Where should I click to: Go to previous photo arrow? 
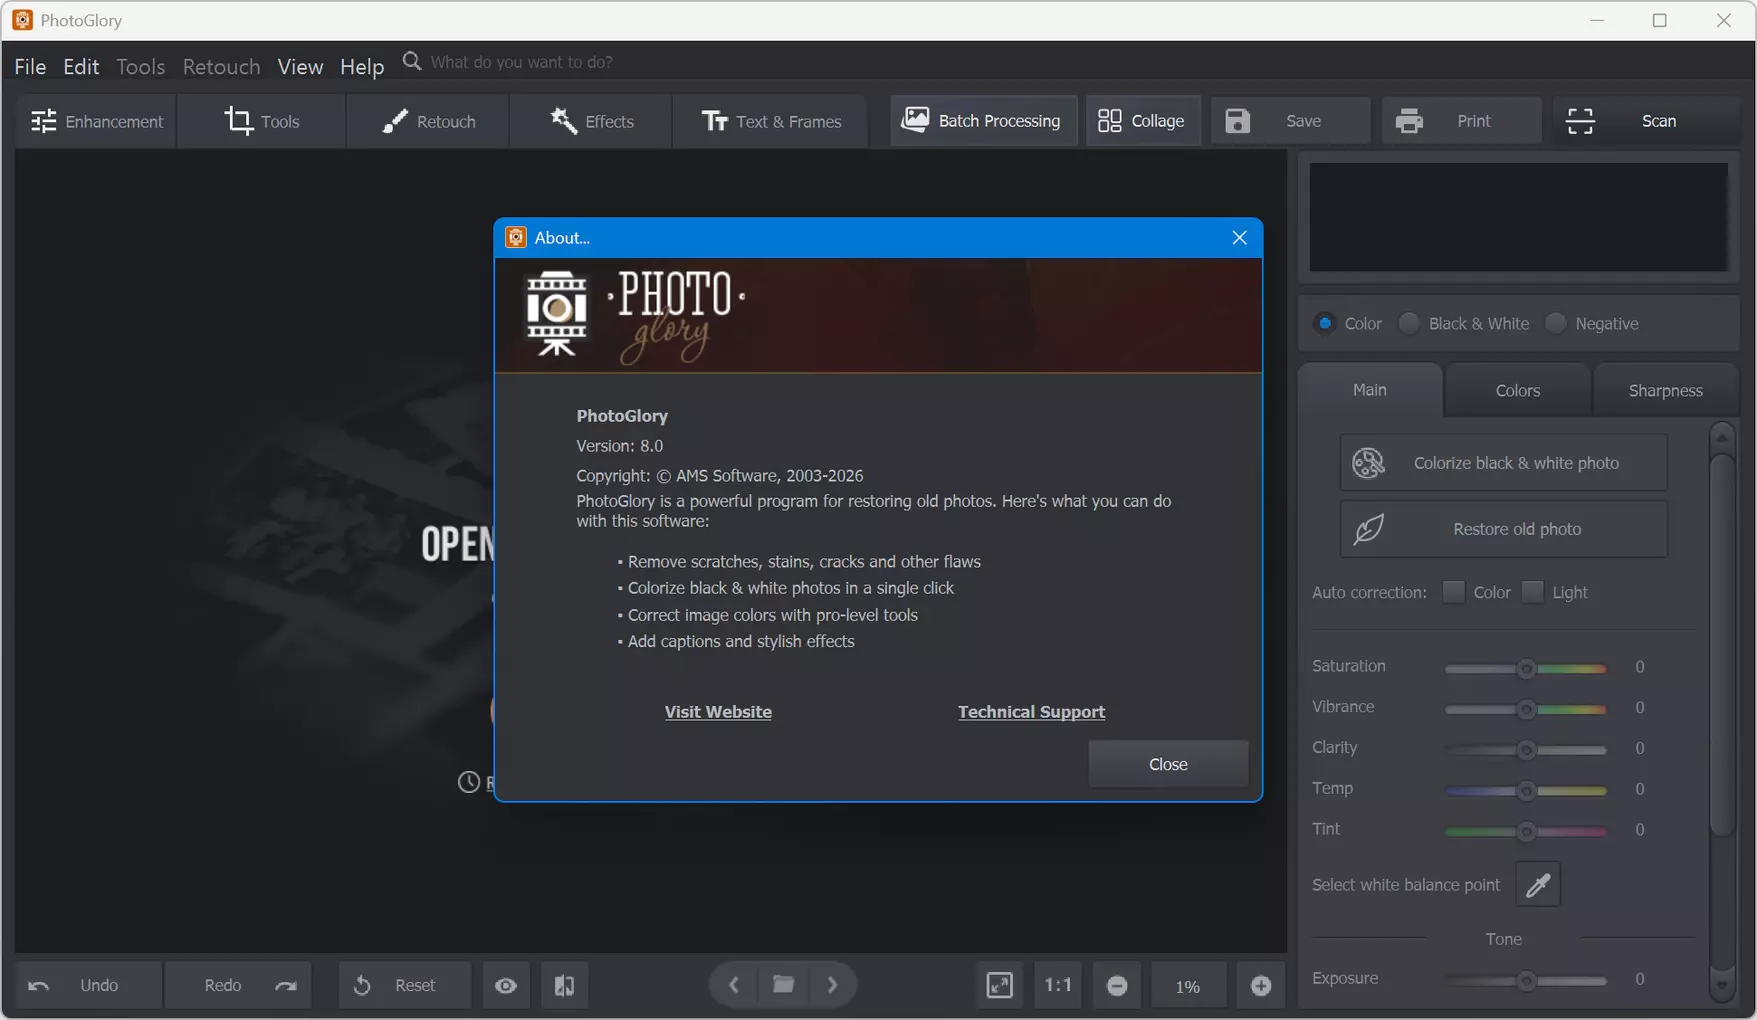(734, 985)
